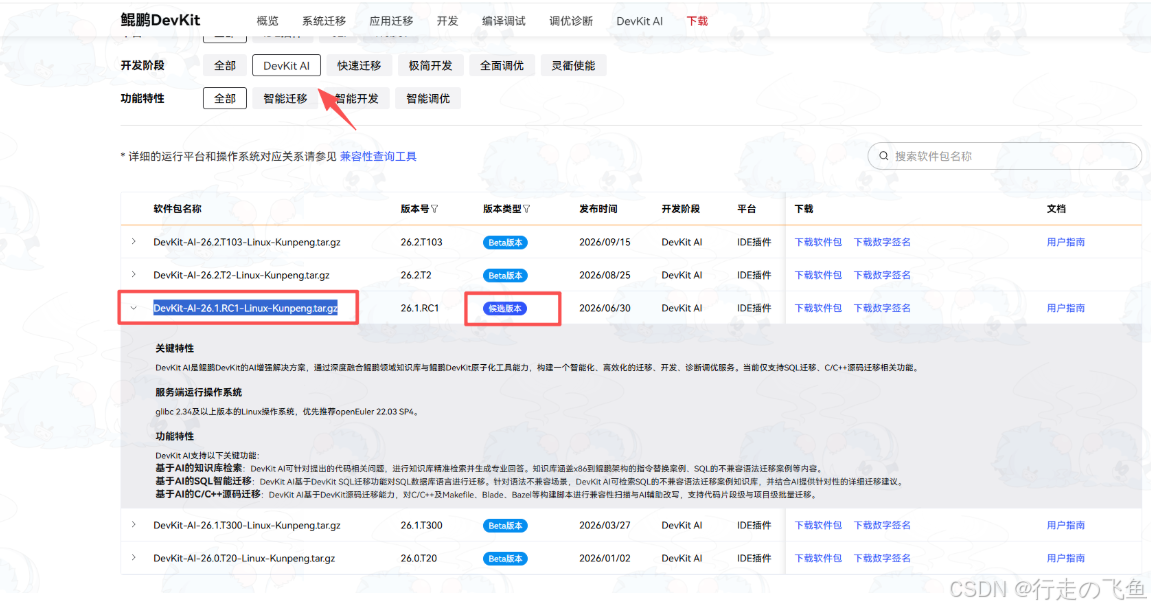1151x609 pixels.
Task: Download the 26.2.T2 数字签名
Action: pyautogui.click(x=882, y=275)
